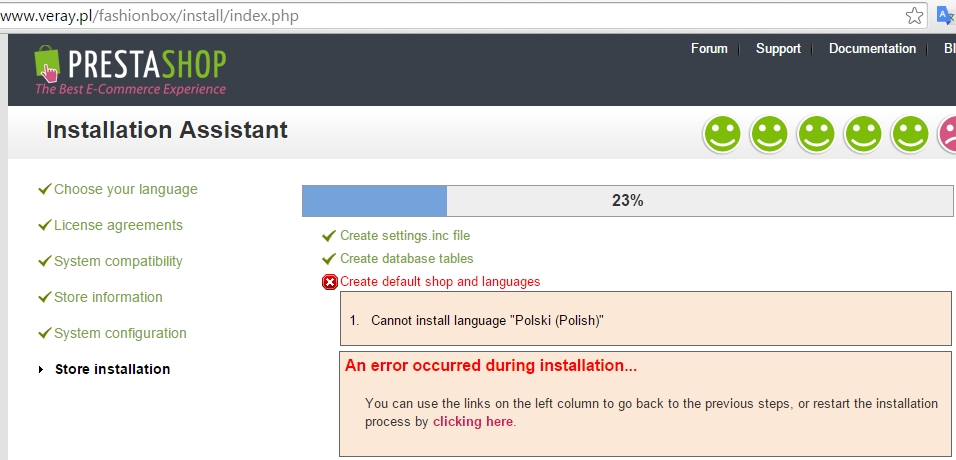This screenshot has width=956, height=460.
Task: Go back to License agreements step
Action: (118, 225)
